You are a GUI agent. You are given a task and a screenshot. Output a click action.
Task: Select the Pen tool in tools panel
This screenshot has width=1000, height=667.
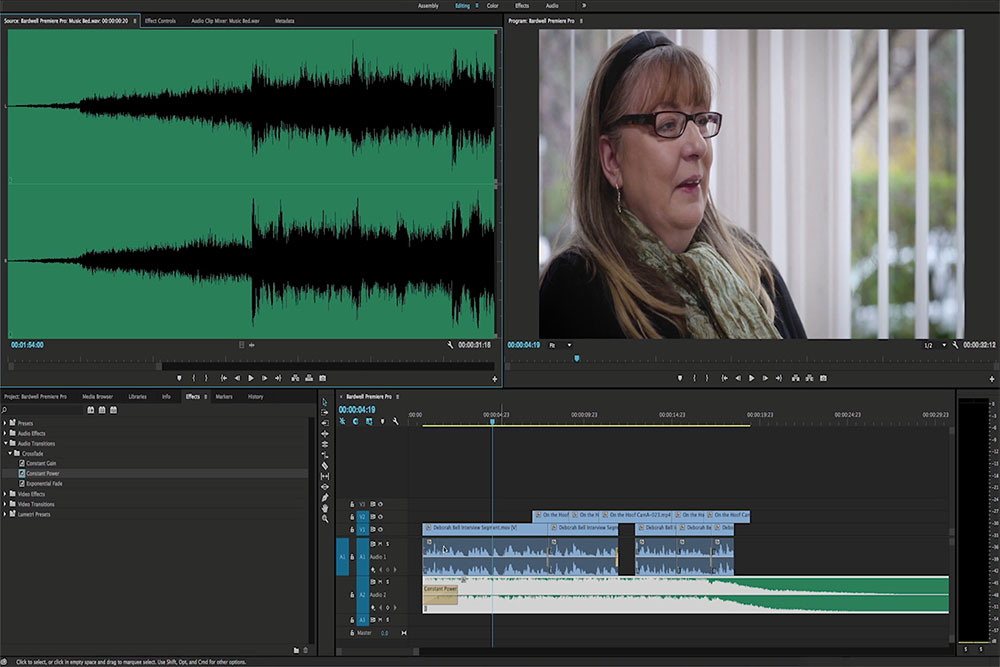[325, 497]
